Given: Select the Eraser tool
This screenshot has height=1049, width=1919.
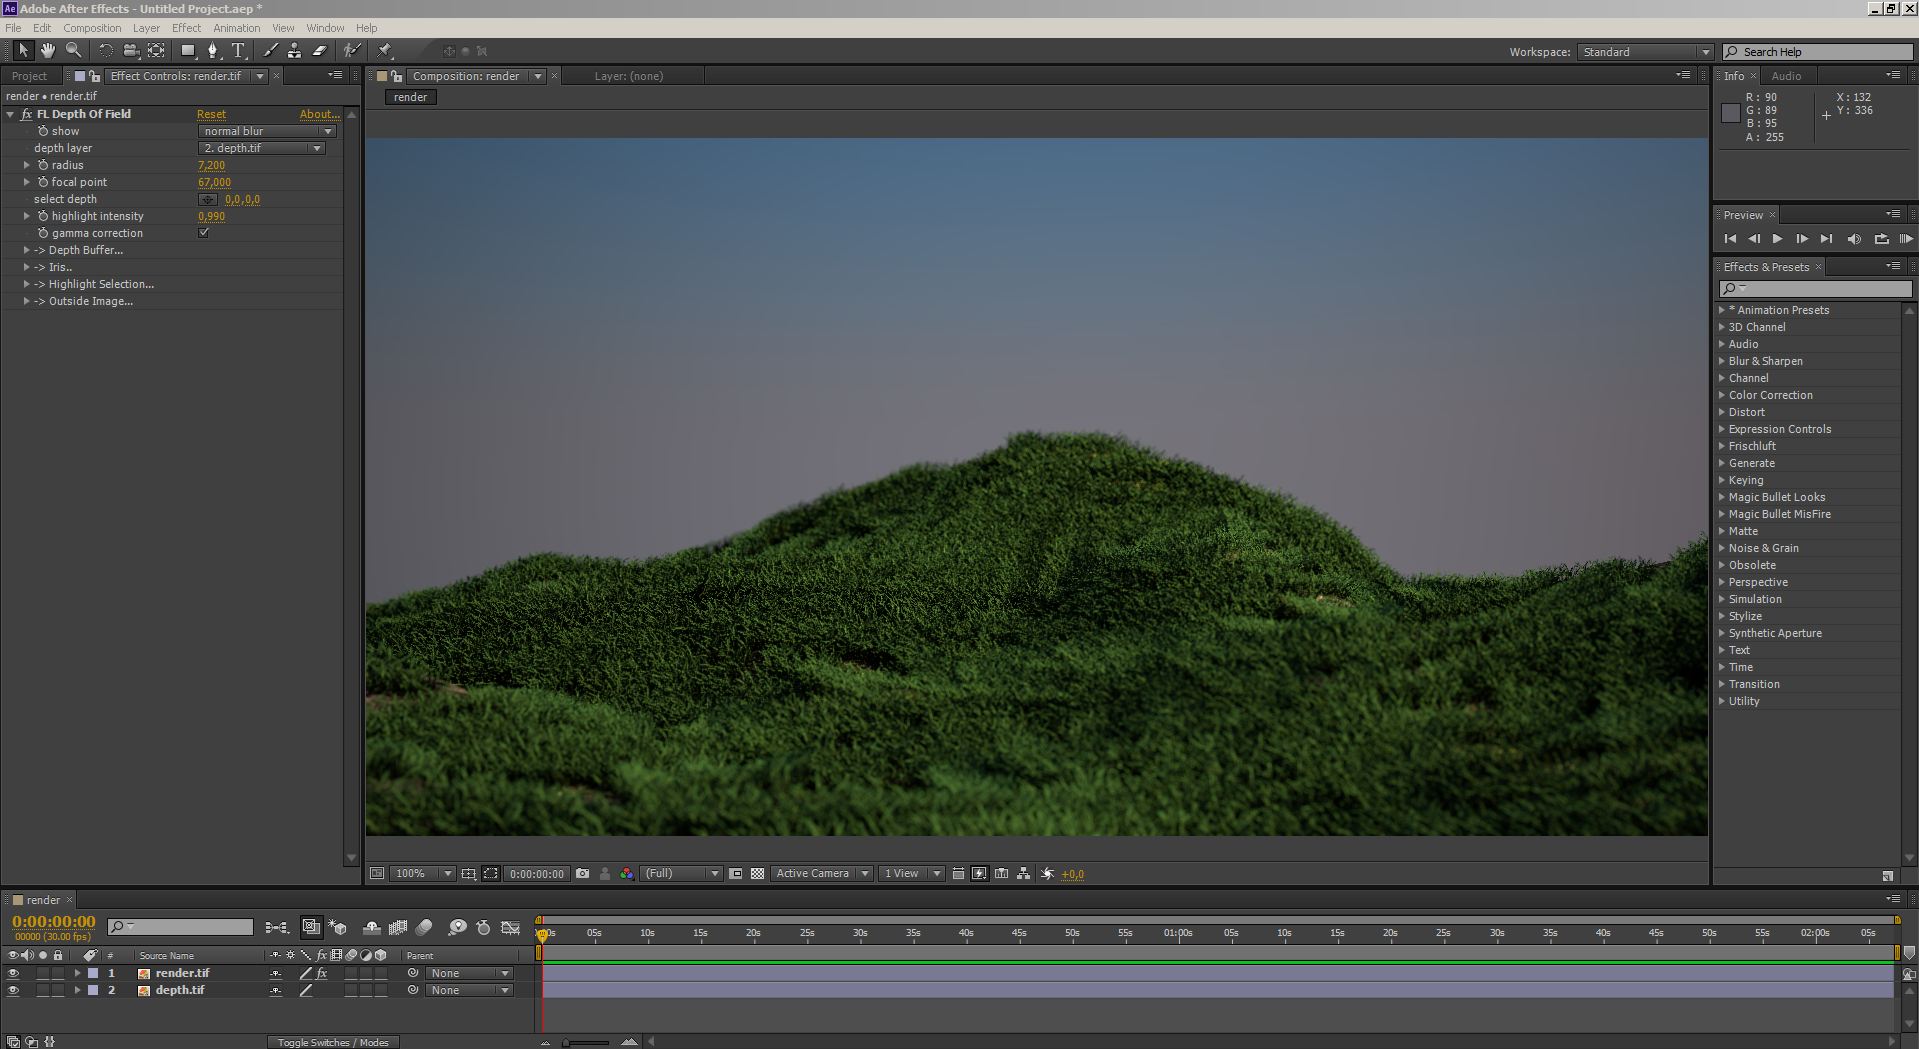Looking at the screenshot, I should [x=320, y=50].
